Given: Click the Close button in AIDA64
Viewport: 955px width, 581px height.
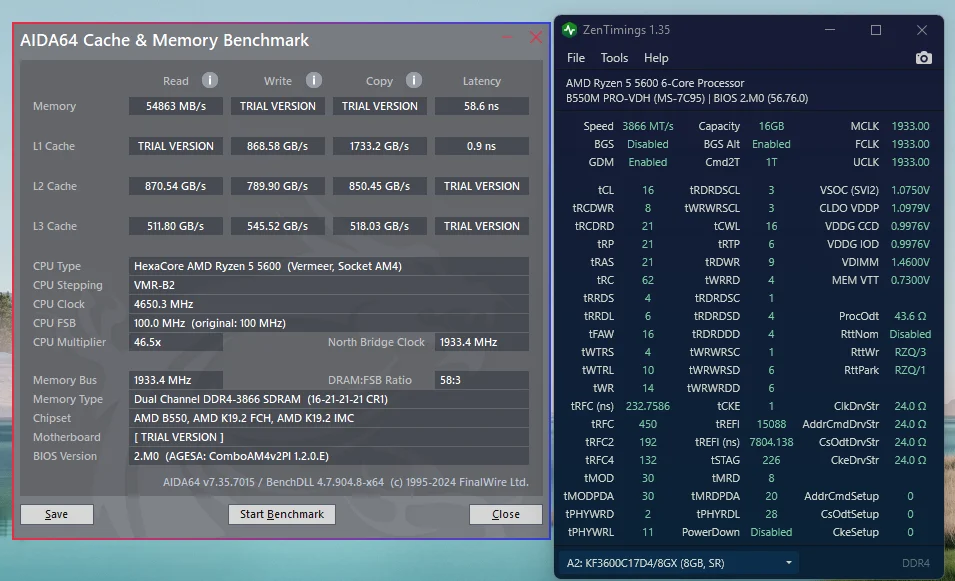Looking at the screenshot, I should pos(505,514).
